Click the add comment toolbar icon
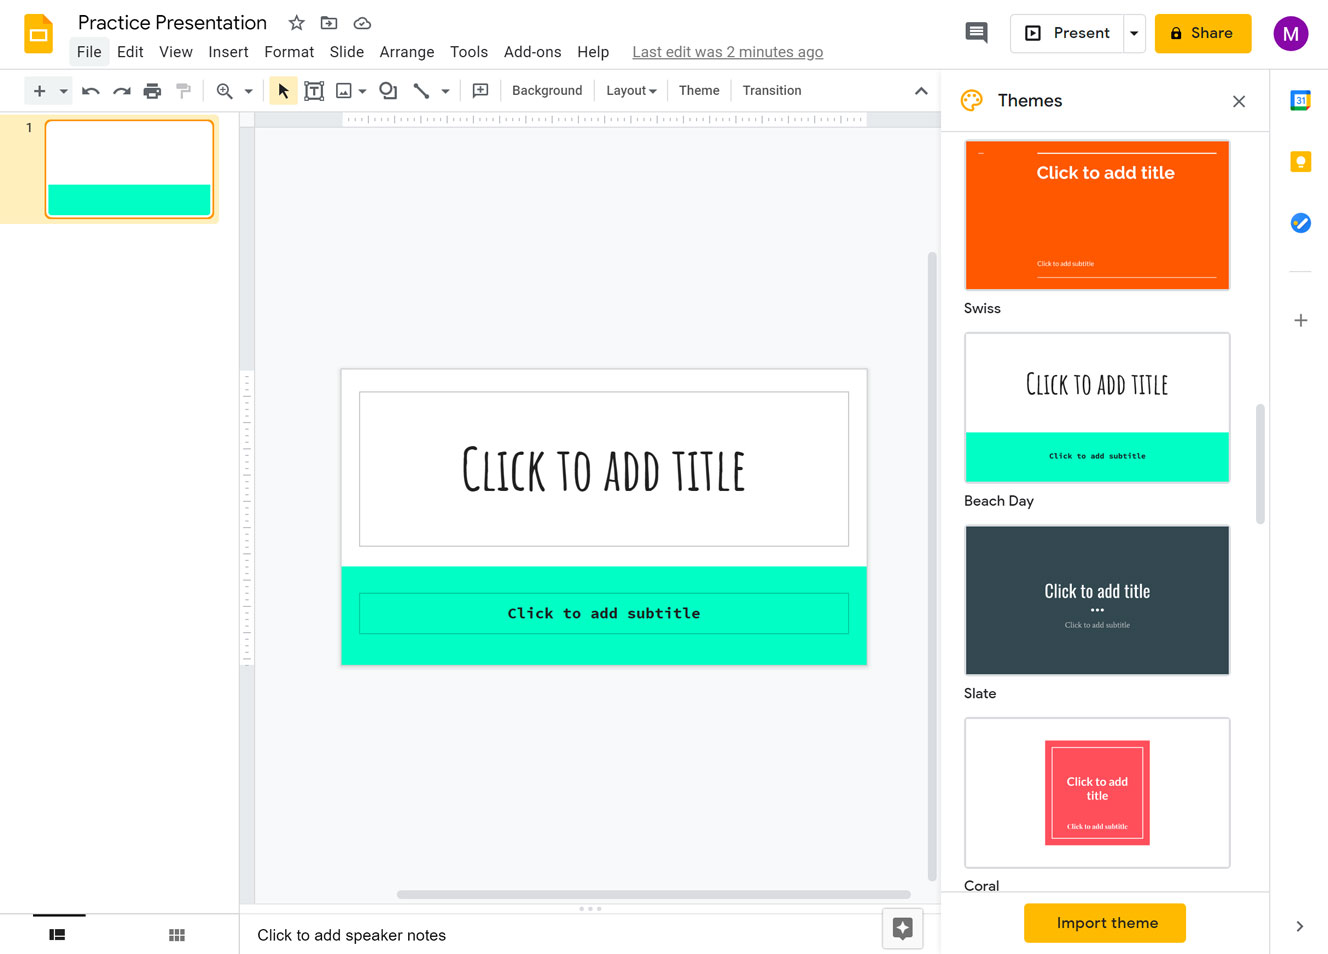 coord(480,91)
